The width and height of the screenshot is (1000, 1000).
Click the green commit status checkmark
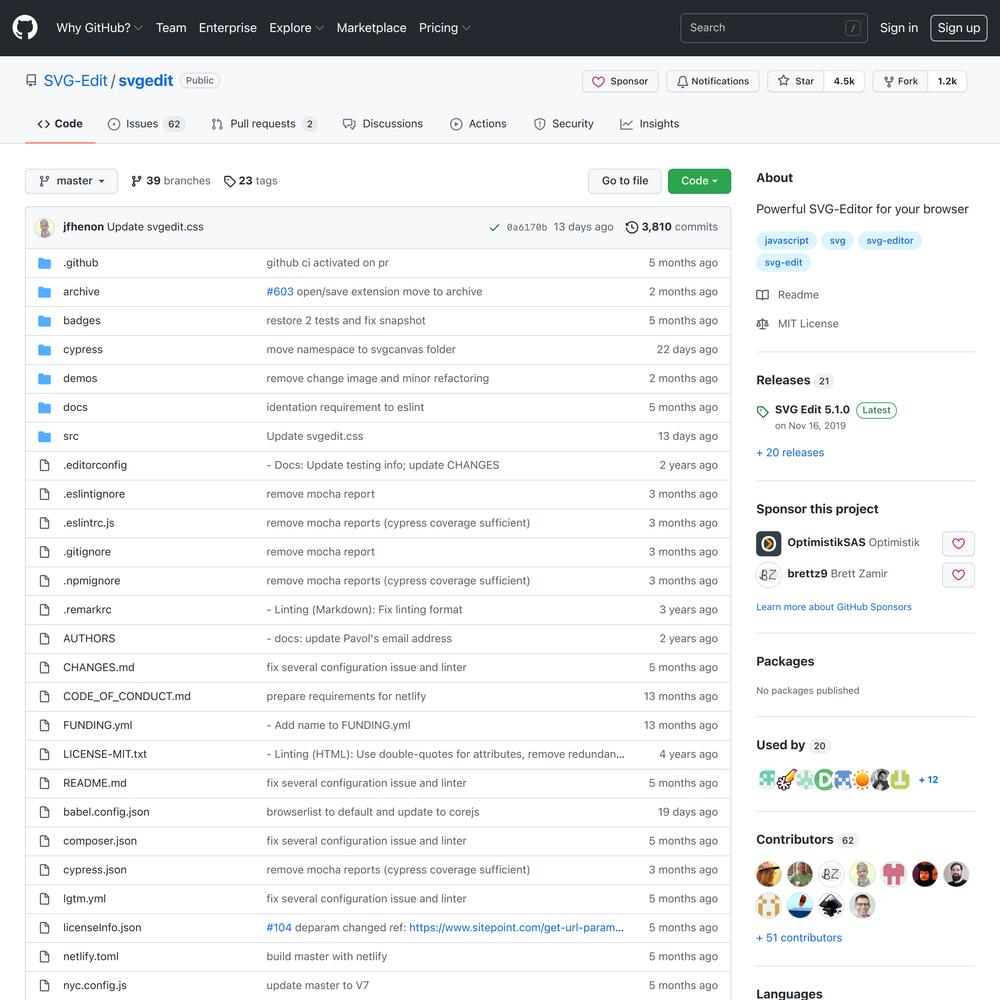[494, 227]
